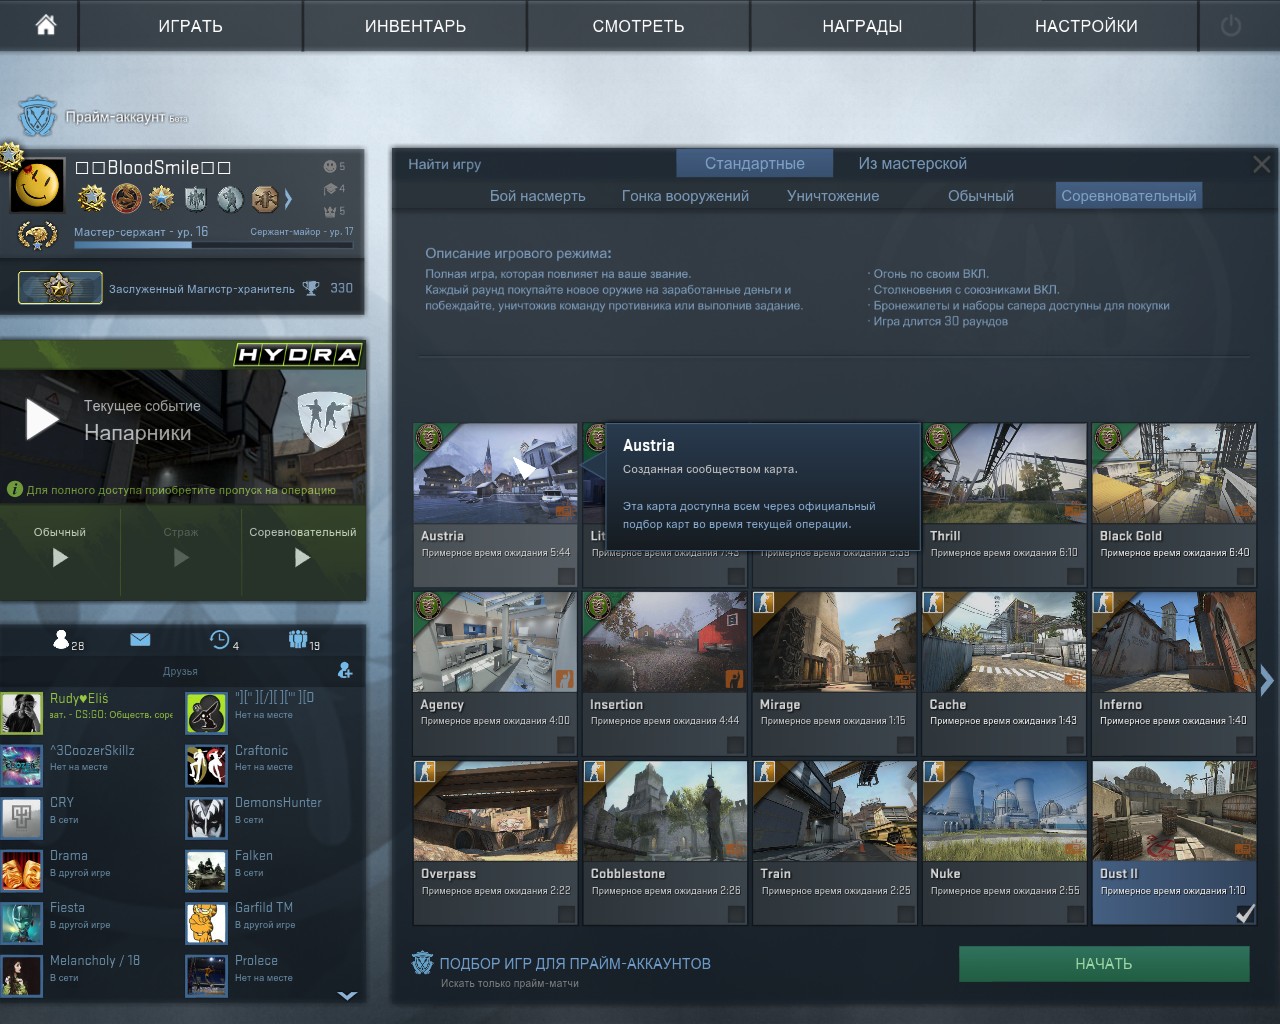Open the Prime account shield icon
This screenshot has width=1280, height=1024.
tap(38, 117)
